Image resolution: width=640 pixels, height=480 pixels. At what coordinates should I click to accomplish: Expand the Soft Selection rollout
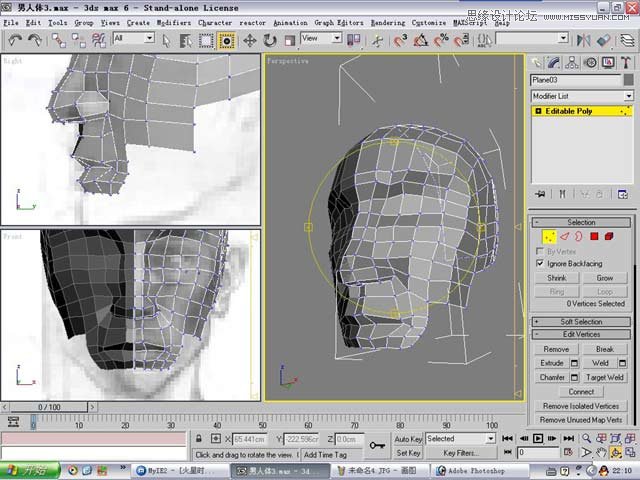pos(581,322)
